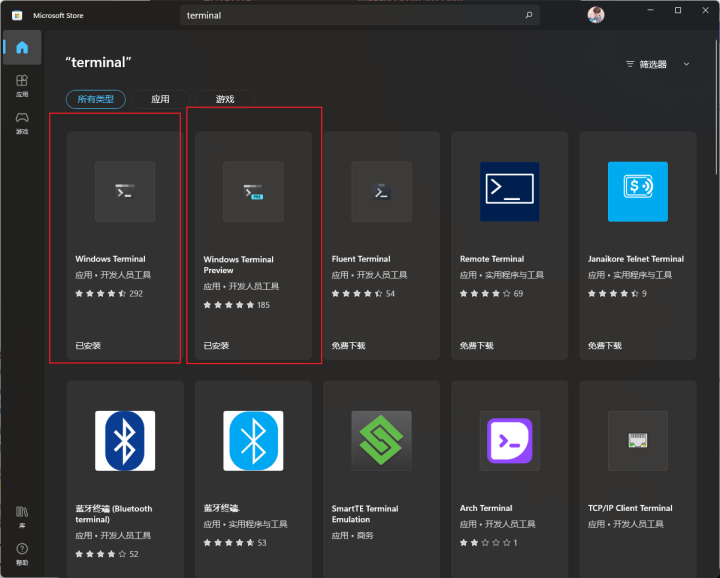The height and width of the screenshot is (578, 720).
Task: Open the 应用 (Apps) sidebar section
Action: coord(22,85)
